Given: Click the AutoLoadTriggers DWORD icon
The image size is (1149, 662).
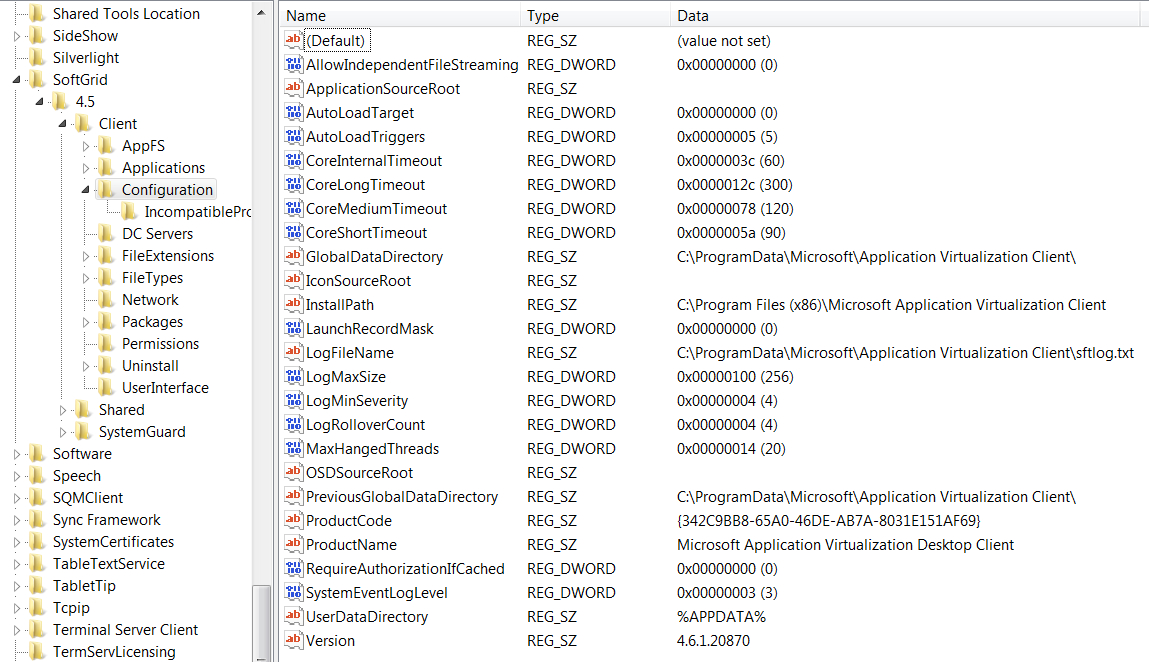Looking at the screenshot, I should click(x=293, y=136).
